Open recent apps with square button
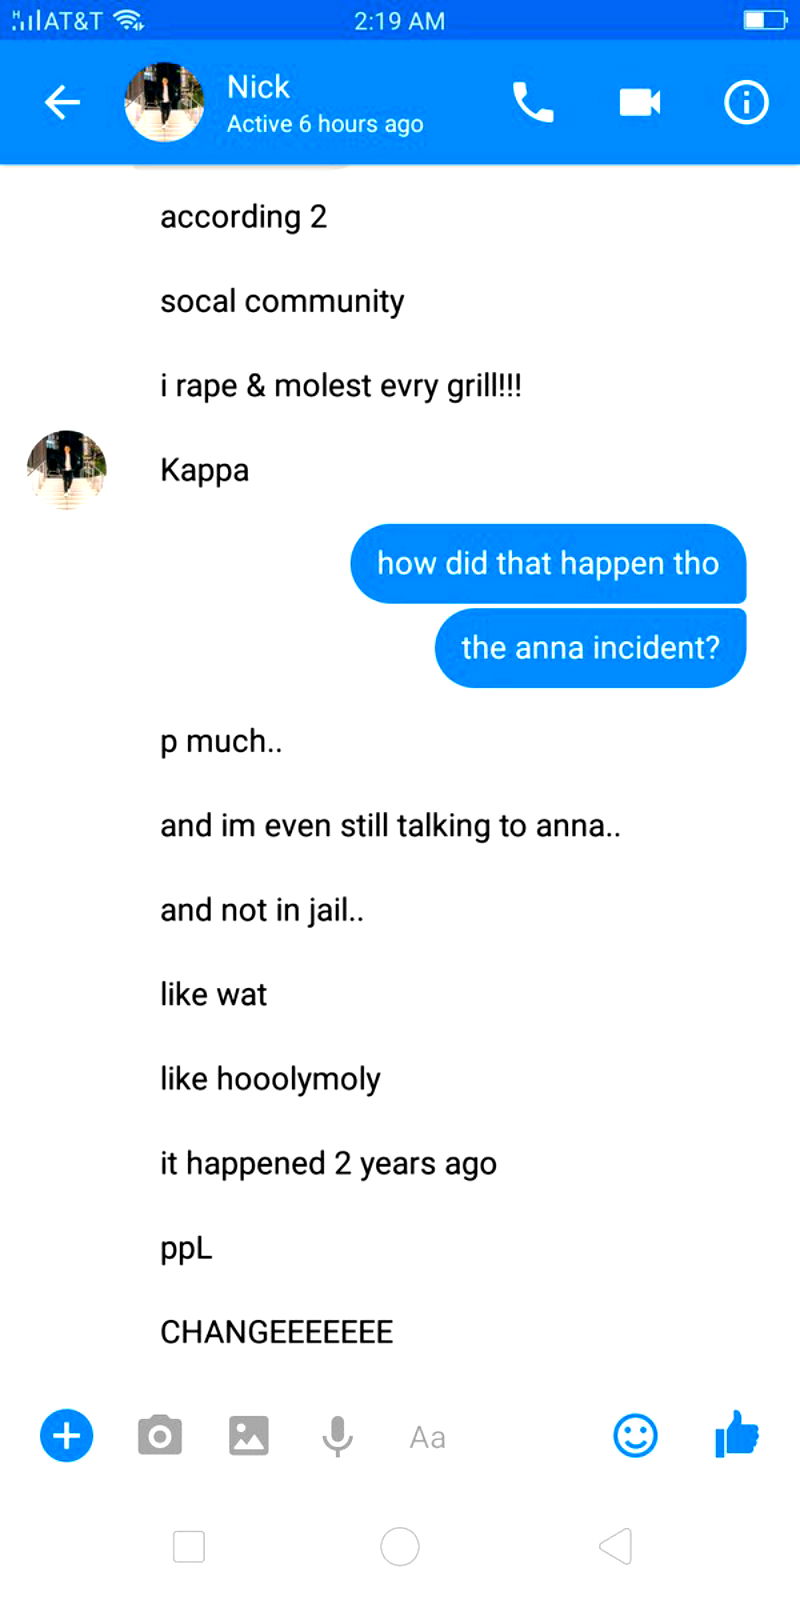The image size is (800, 1600). [x=189, y=1546]
